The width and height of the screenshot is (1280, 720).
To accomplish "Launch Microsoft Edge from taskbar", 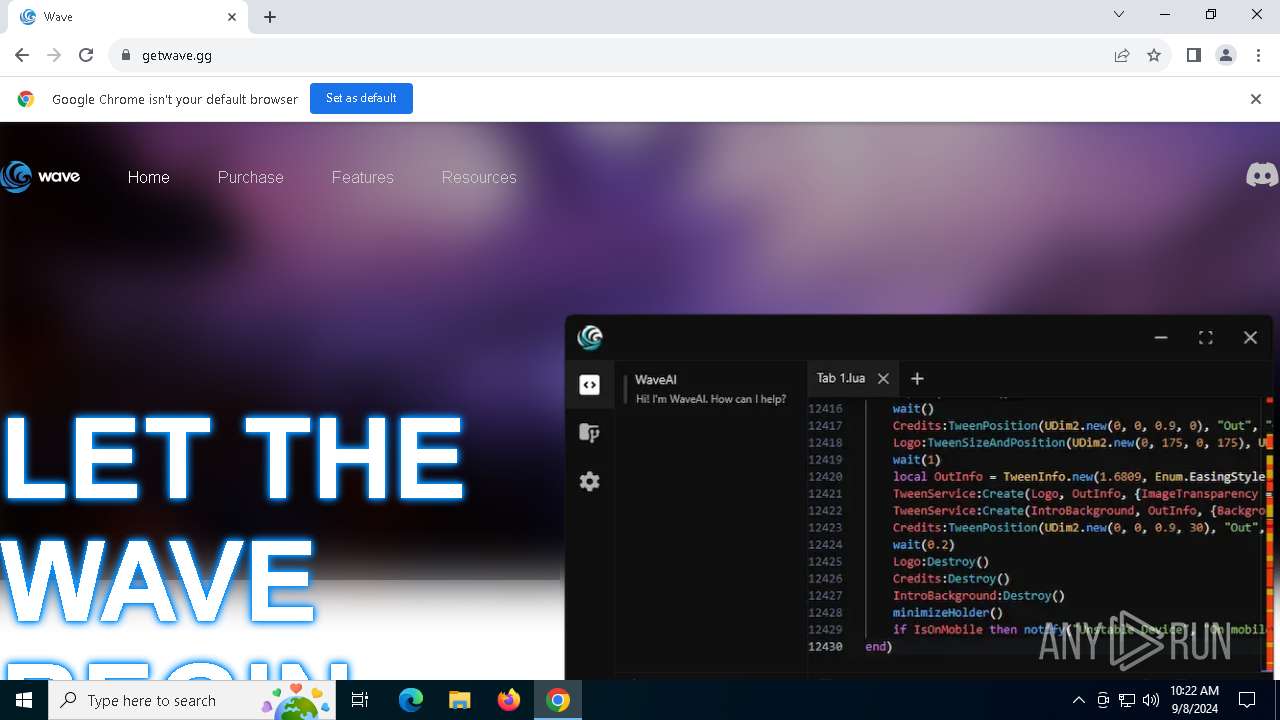I will (411, 700).
